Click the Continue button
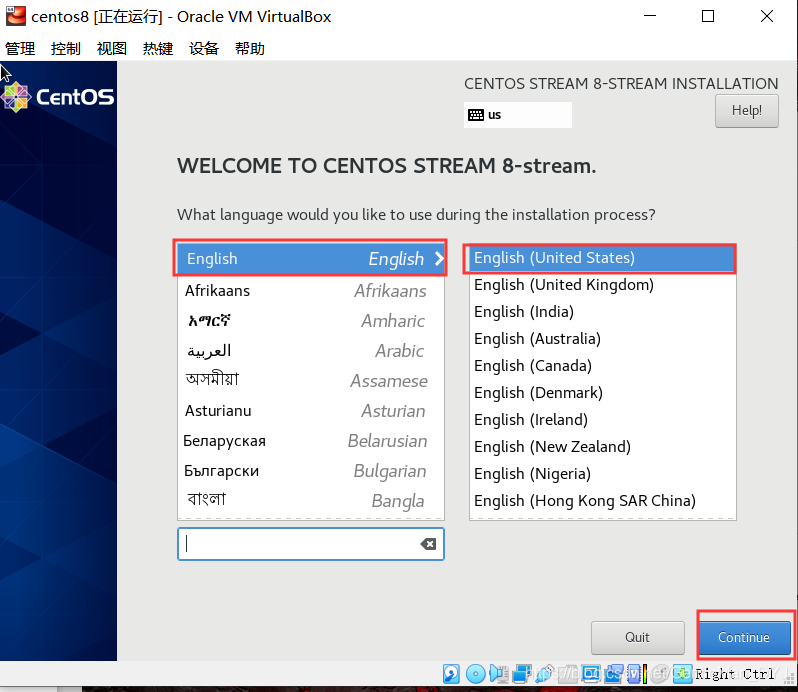Viewport: 798px width, 692px height. click(744, 637)
